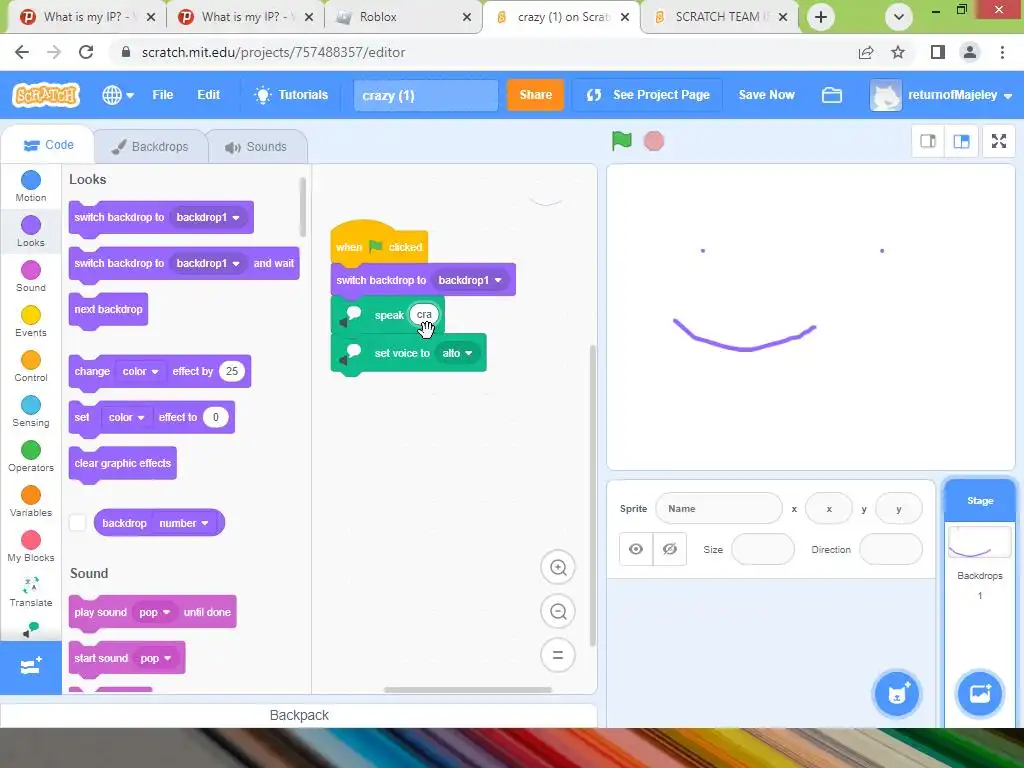Open pop dropdown in play sound until done
This screenshot has height=768, width=1024.
[x=154, y=612]
